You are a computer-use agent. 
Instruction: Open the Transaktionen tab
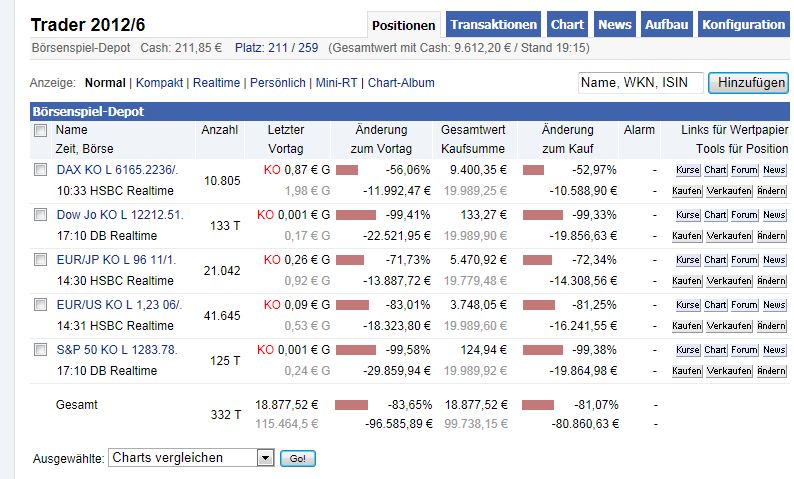494,25
